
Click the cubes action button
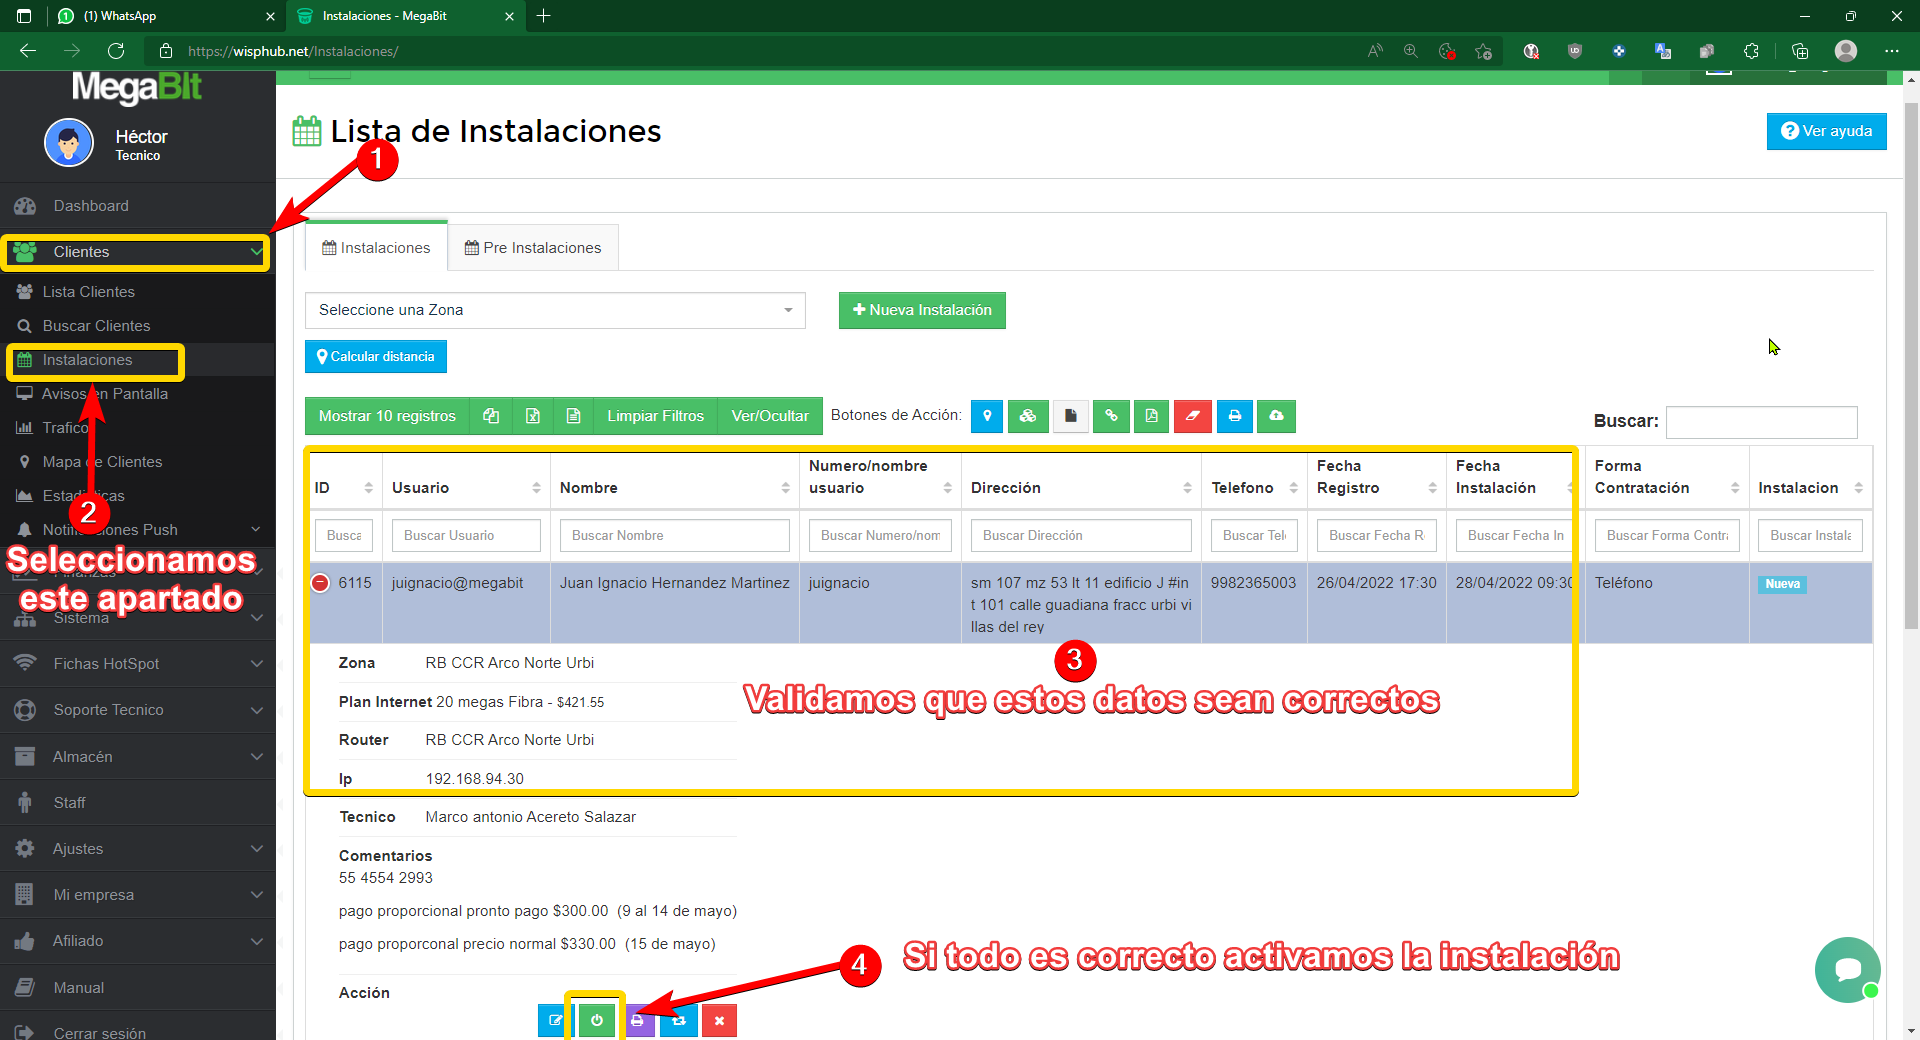click(x=1028, y=416)
